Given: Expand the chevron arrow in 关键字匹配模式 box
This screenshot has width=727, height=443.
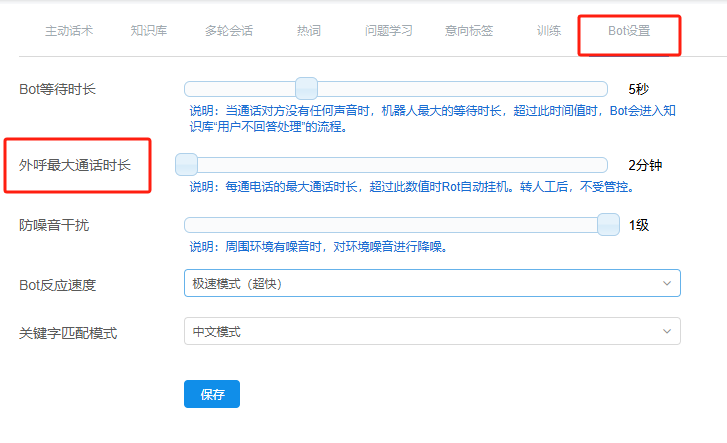Looking at the screenshot, I should [667, 332].
